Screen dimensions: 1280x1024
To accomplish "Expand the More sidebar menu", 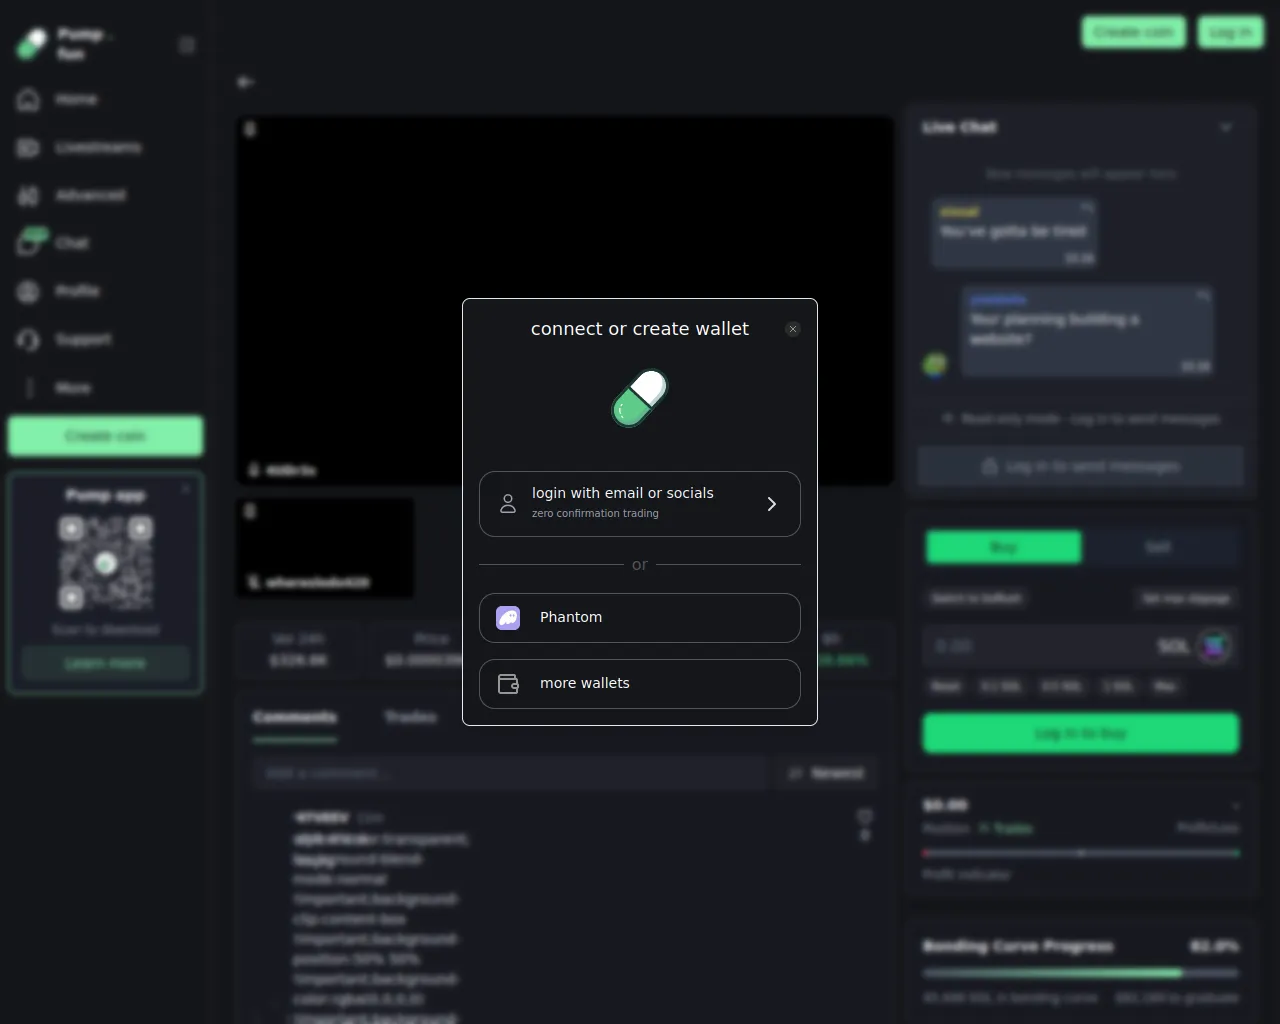I will coord(57,387).
